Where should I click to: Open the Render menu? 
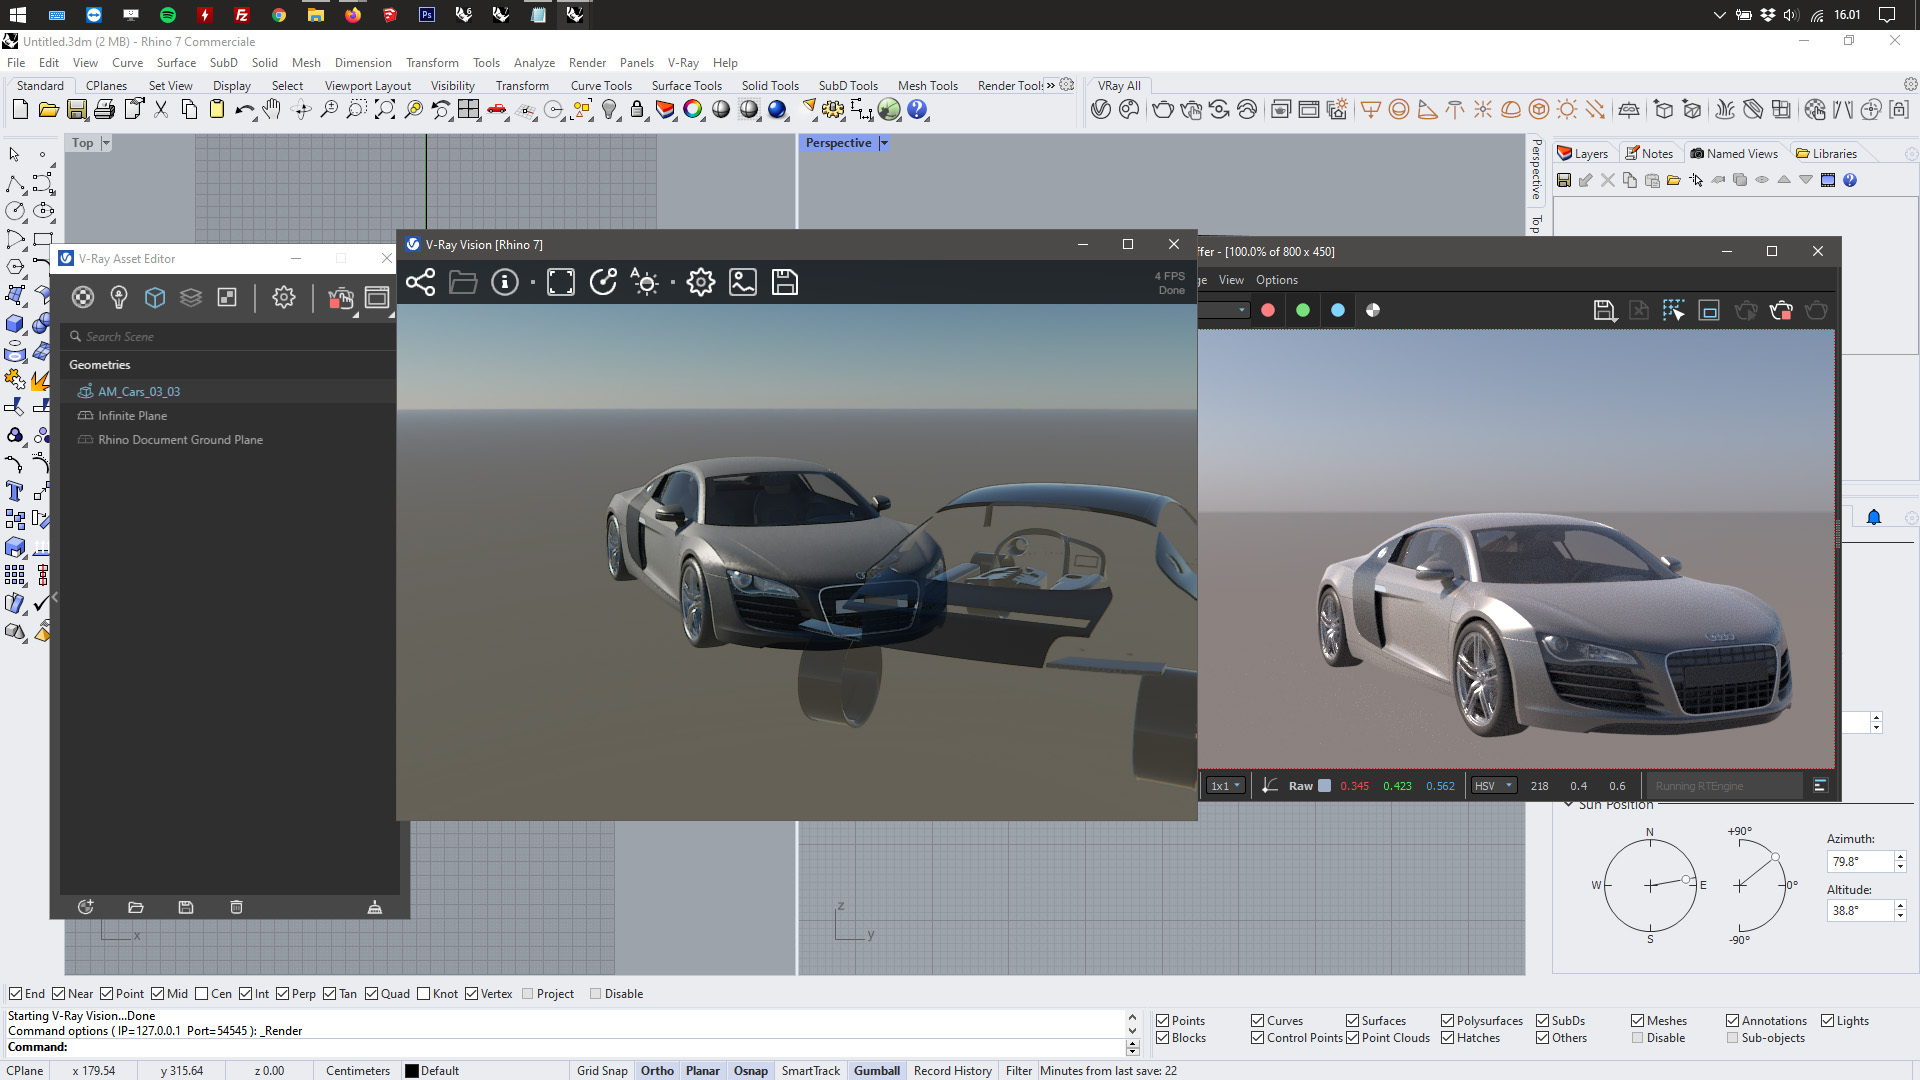587,63
